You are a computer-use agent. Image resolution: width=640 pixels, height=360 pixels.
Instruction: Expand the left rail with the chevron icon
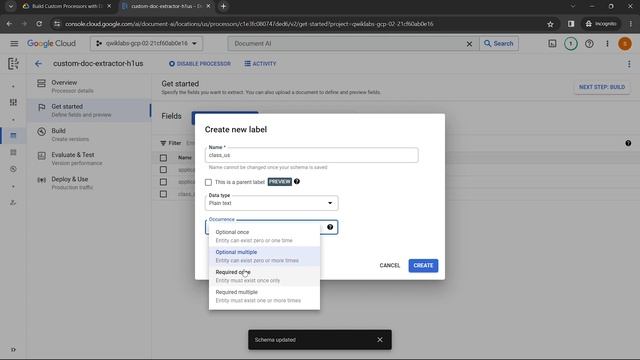[x=13, y=349]
